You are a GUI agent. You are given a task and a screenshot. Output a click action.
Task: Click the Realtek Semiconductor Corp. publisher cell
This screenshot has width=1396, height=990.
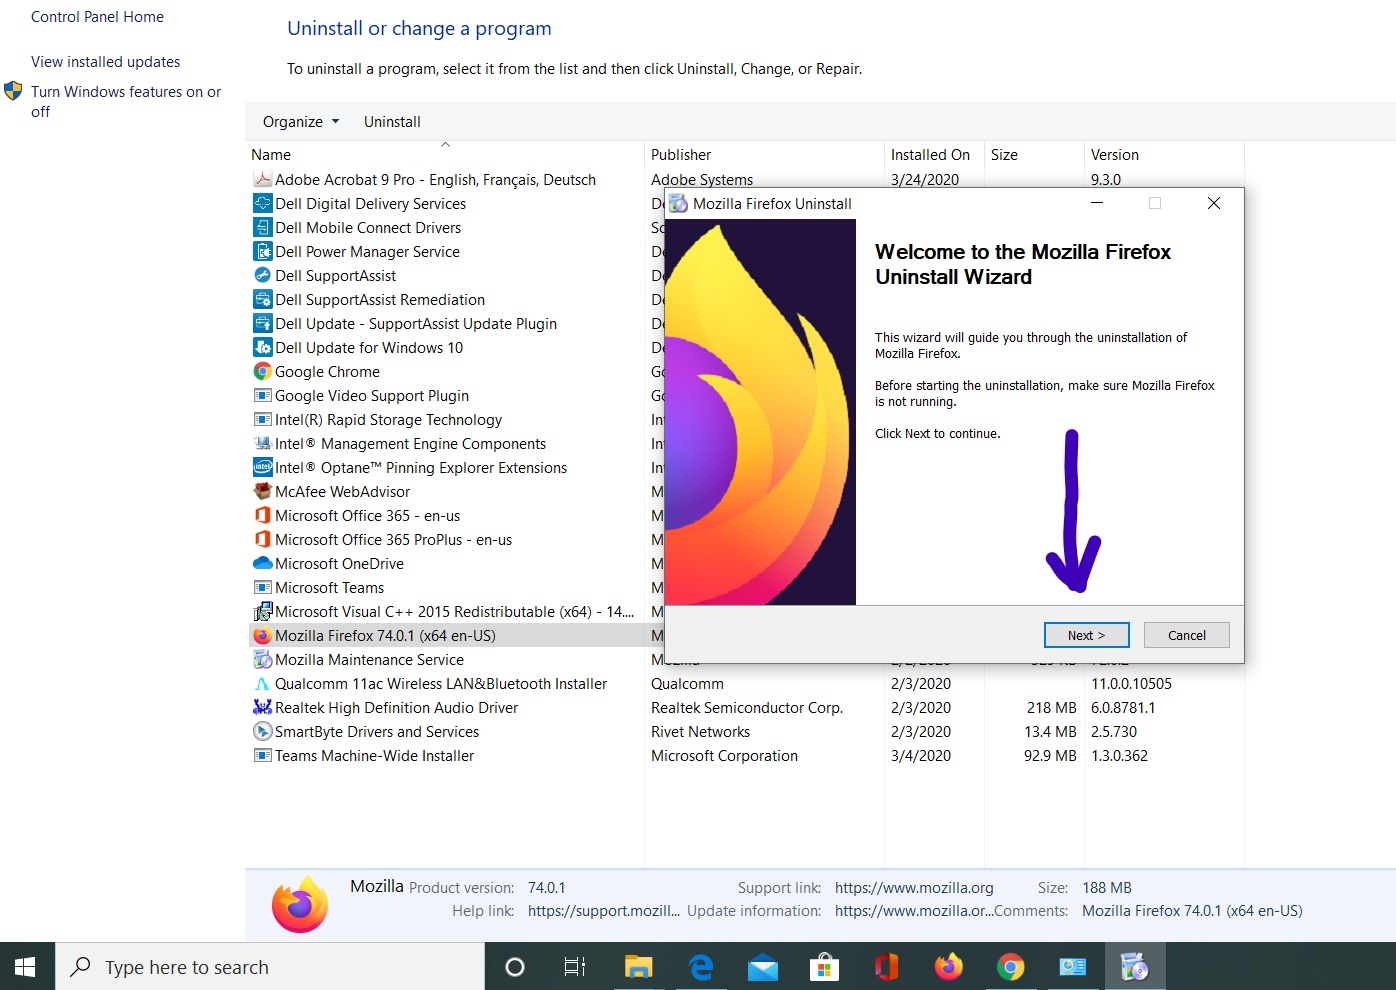746,707
